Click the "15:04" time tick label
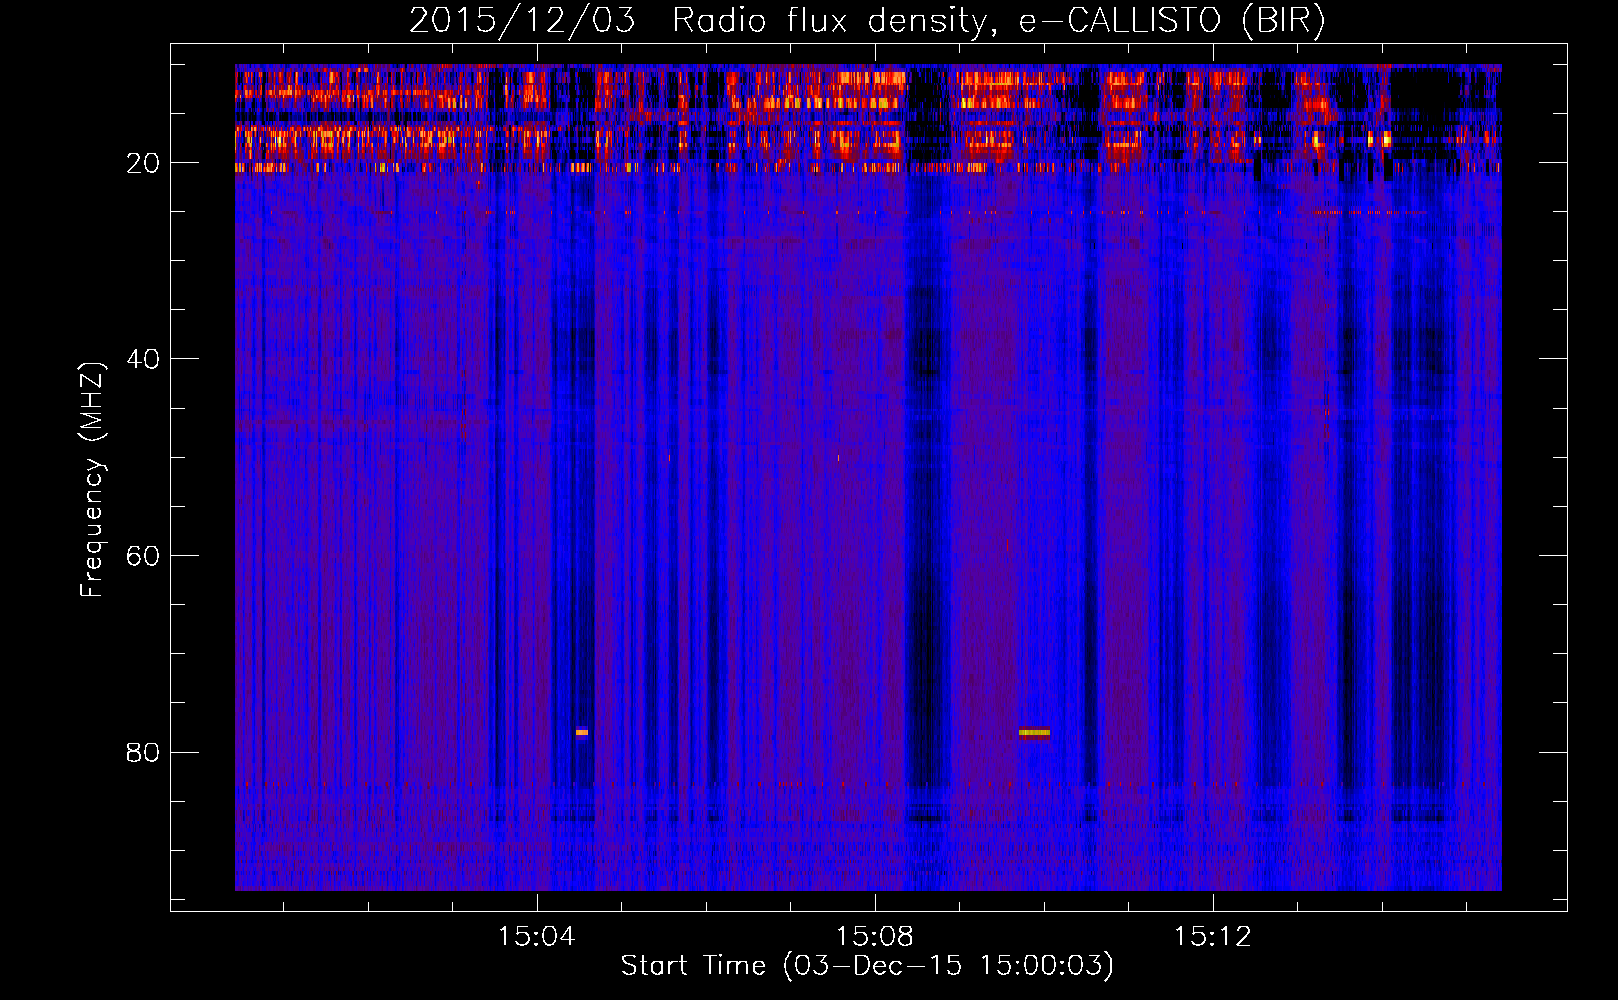1618x1000 pixels. click(x=537, y=937)
